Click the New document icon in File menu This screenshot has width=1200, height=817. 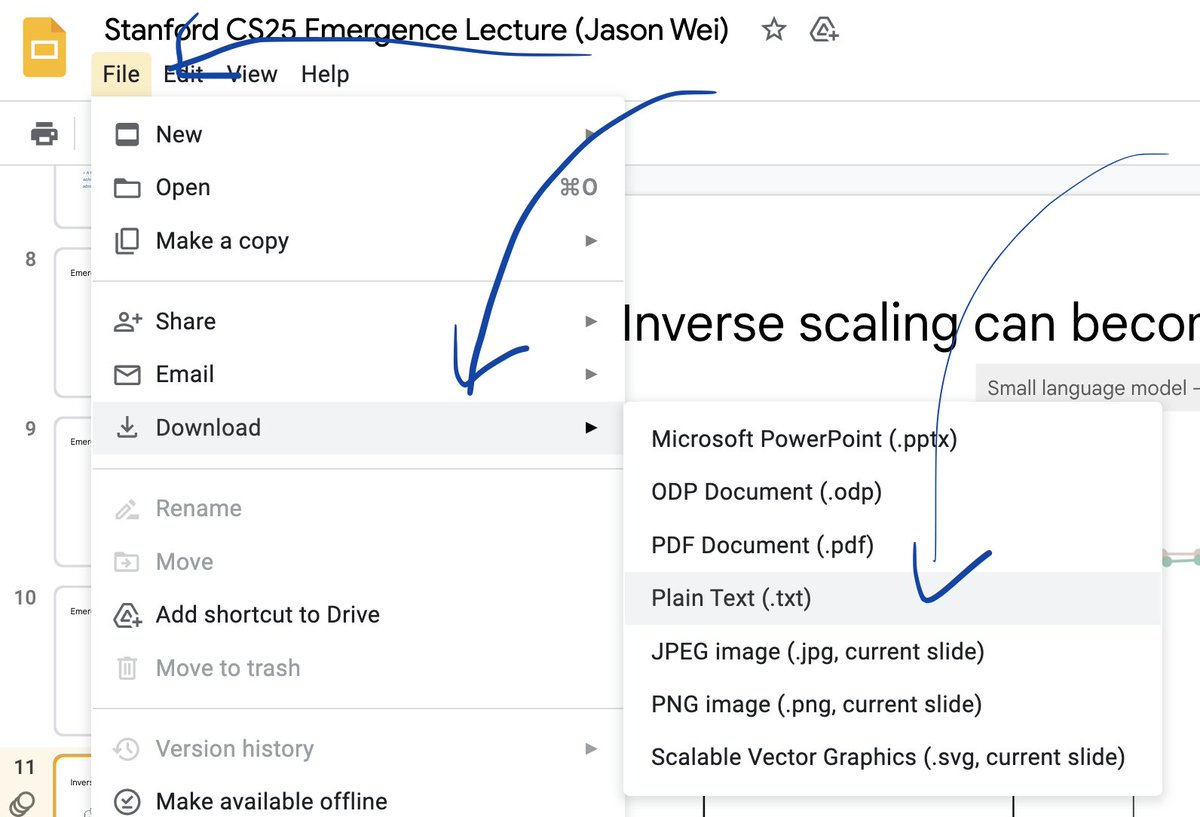[x=126, y=133]
